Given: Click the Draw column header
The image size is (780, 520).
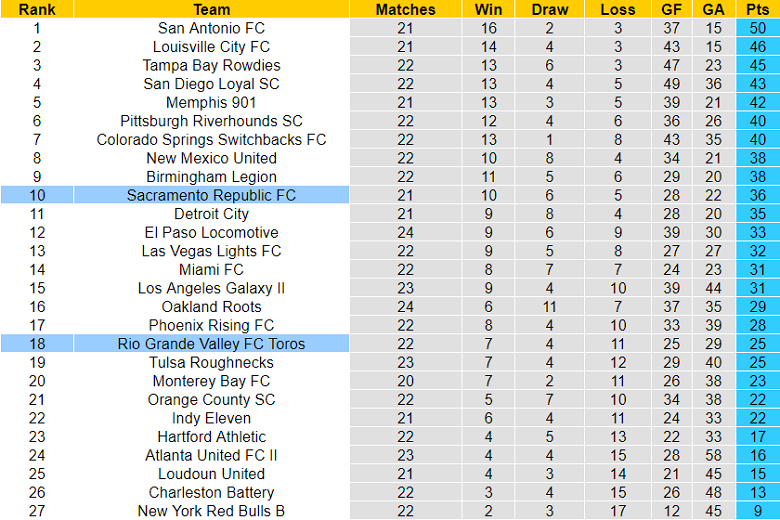Looking at the screenshot, I should tap(549, 9).
